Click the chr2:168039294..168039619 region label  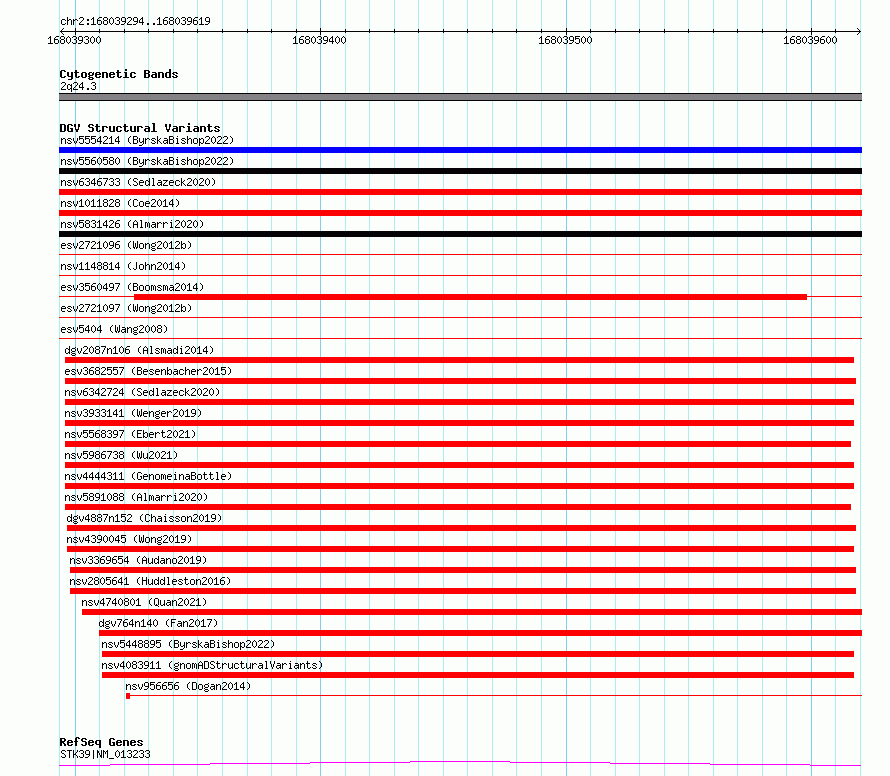(x=135, y=21)
